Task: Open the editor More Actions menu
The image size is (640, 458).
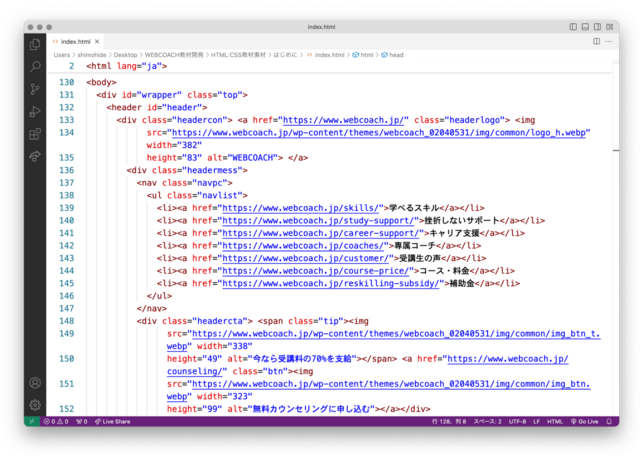Action: [609, 41]
